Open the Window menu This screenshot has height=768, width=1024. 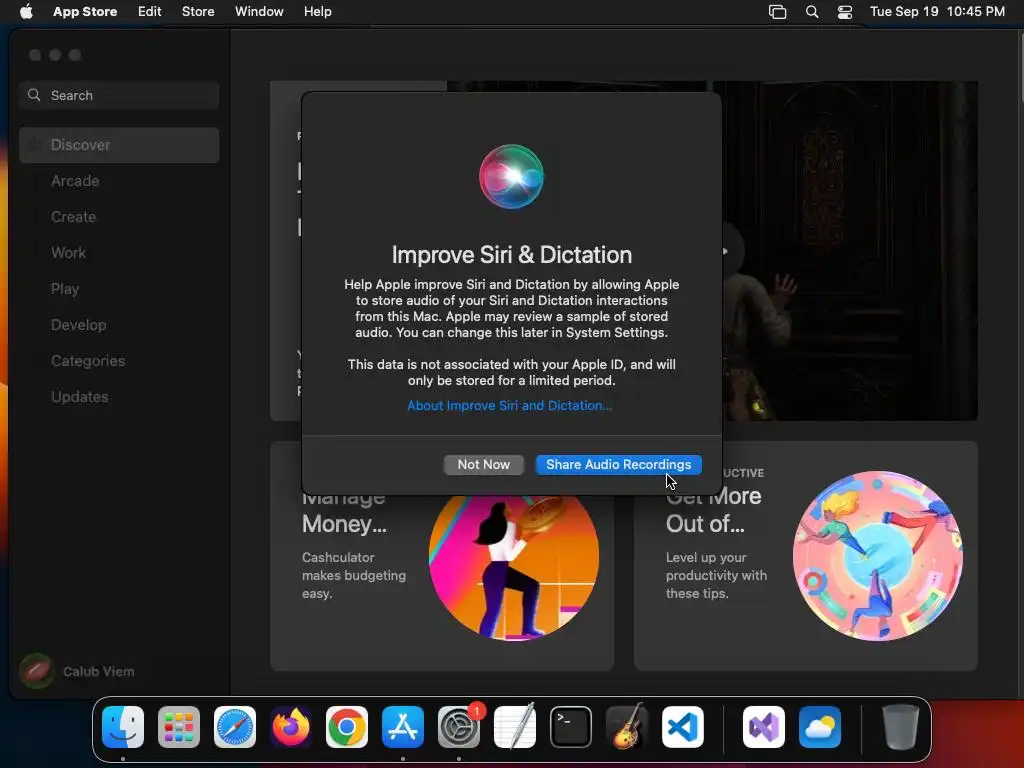coord(259,12)
